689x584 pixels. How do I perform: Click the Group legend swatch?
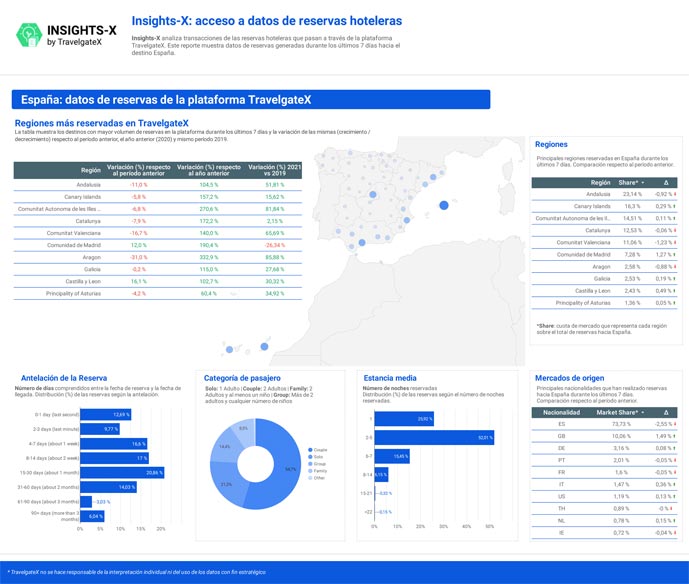pos(310,464)
